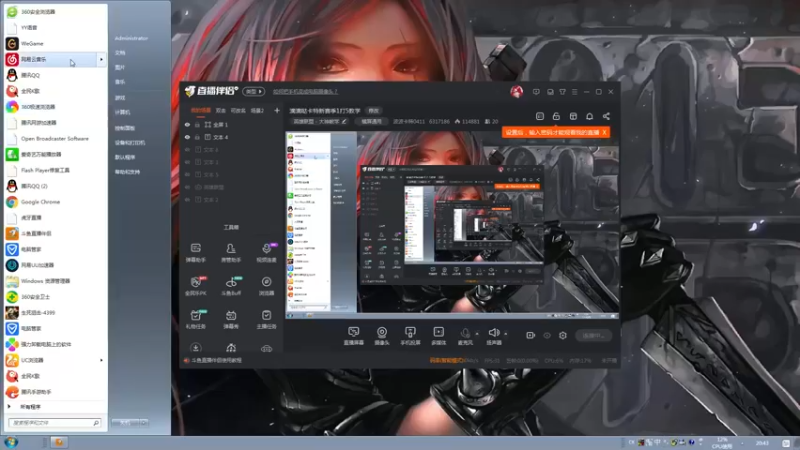
Task: Add a 直播屏幕 screen capture source
Action: coord(353,336)
